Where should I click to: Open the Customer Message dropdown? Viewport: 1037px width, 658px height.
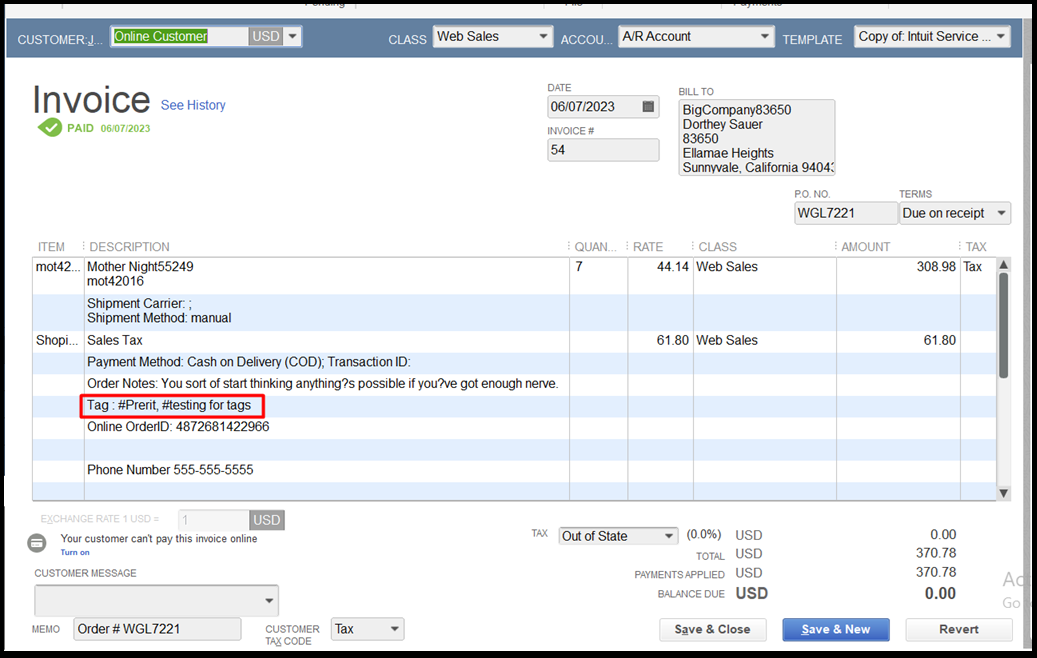[269, 601]
